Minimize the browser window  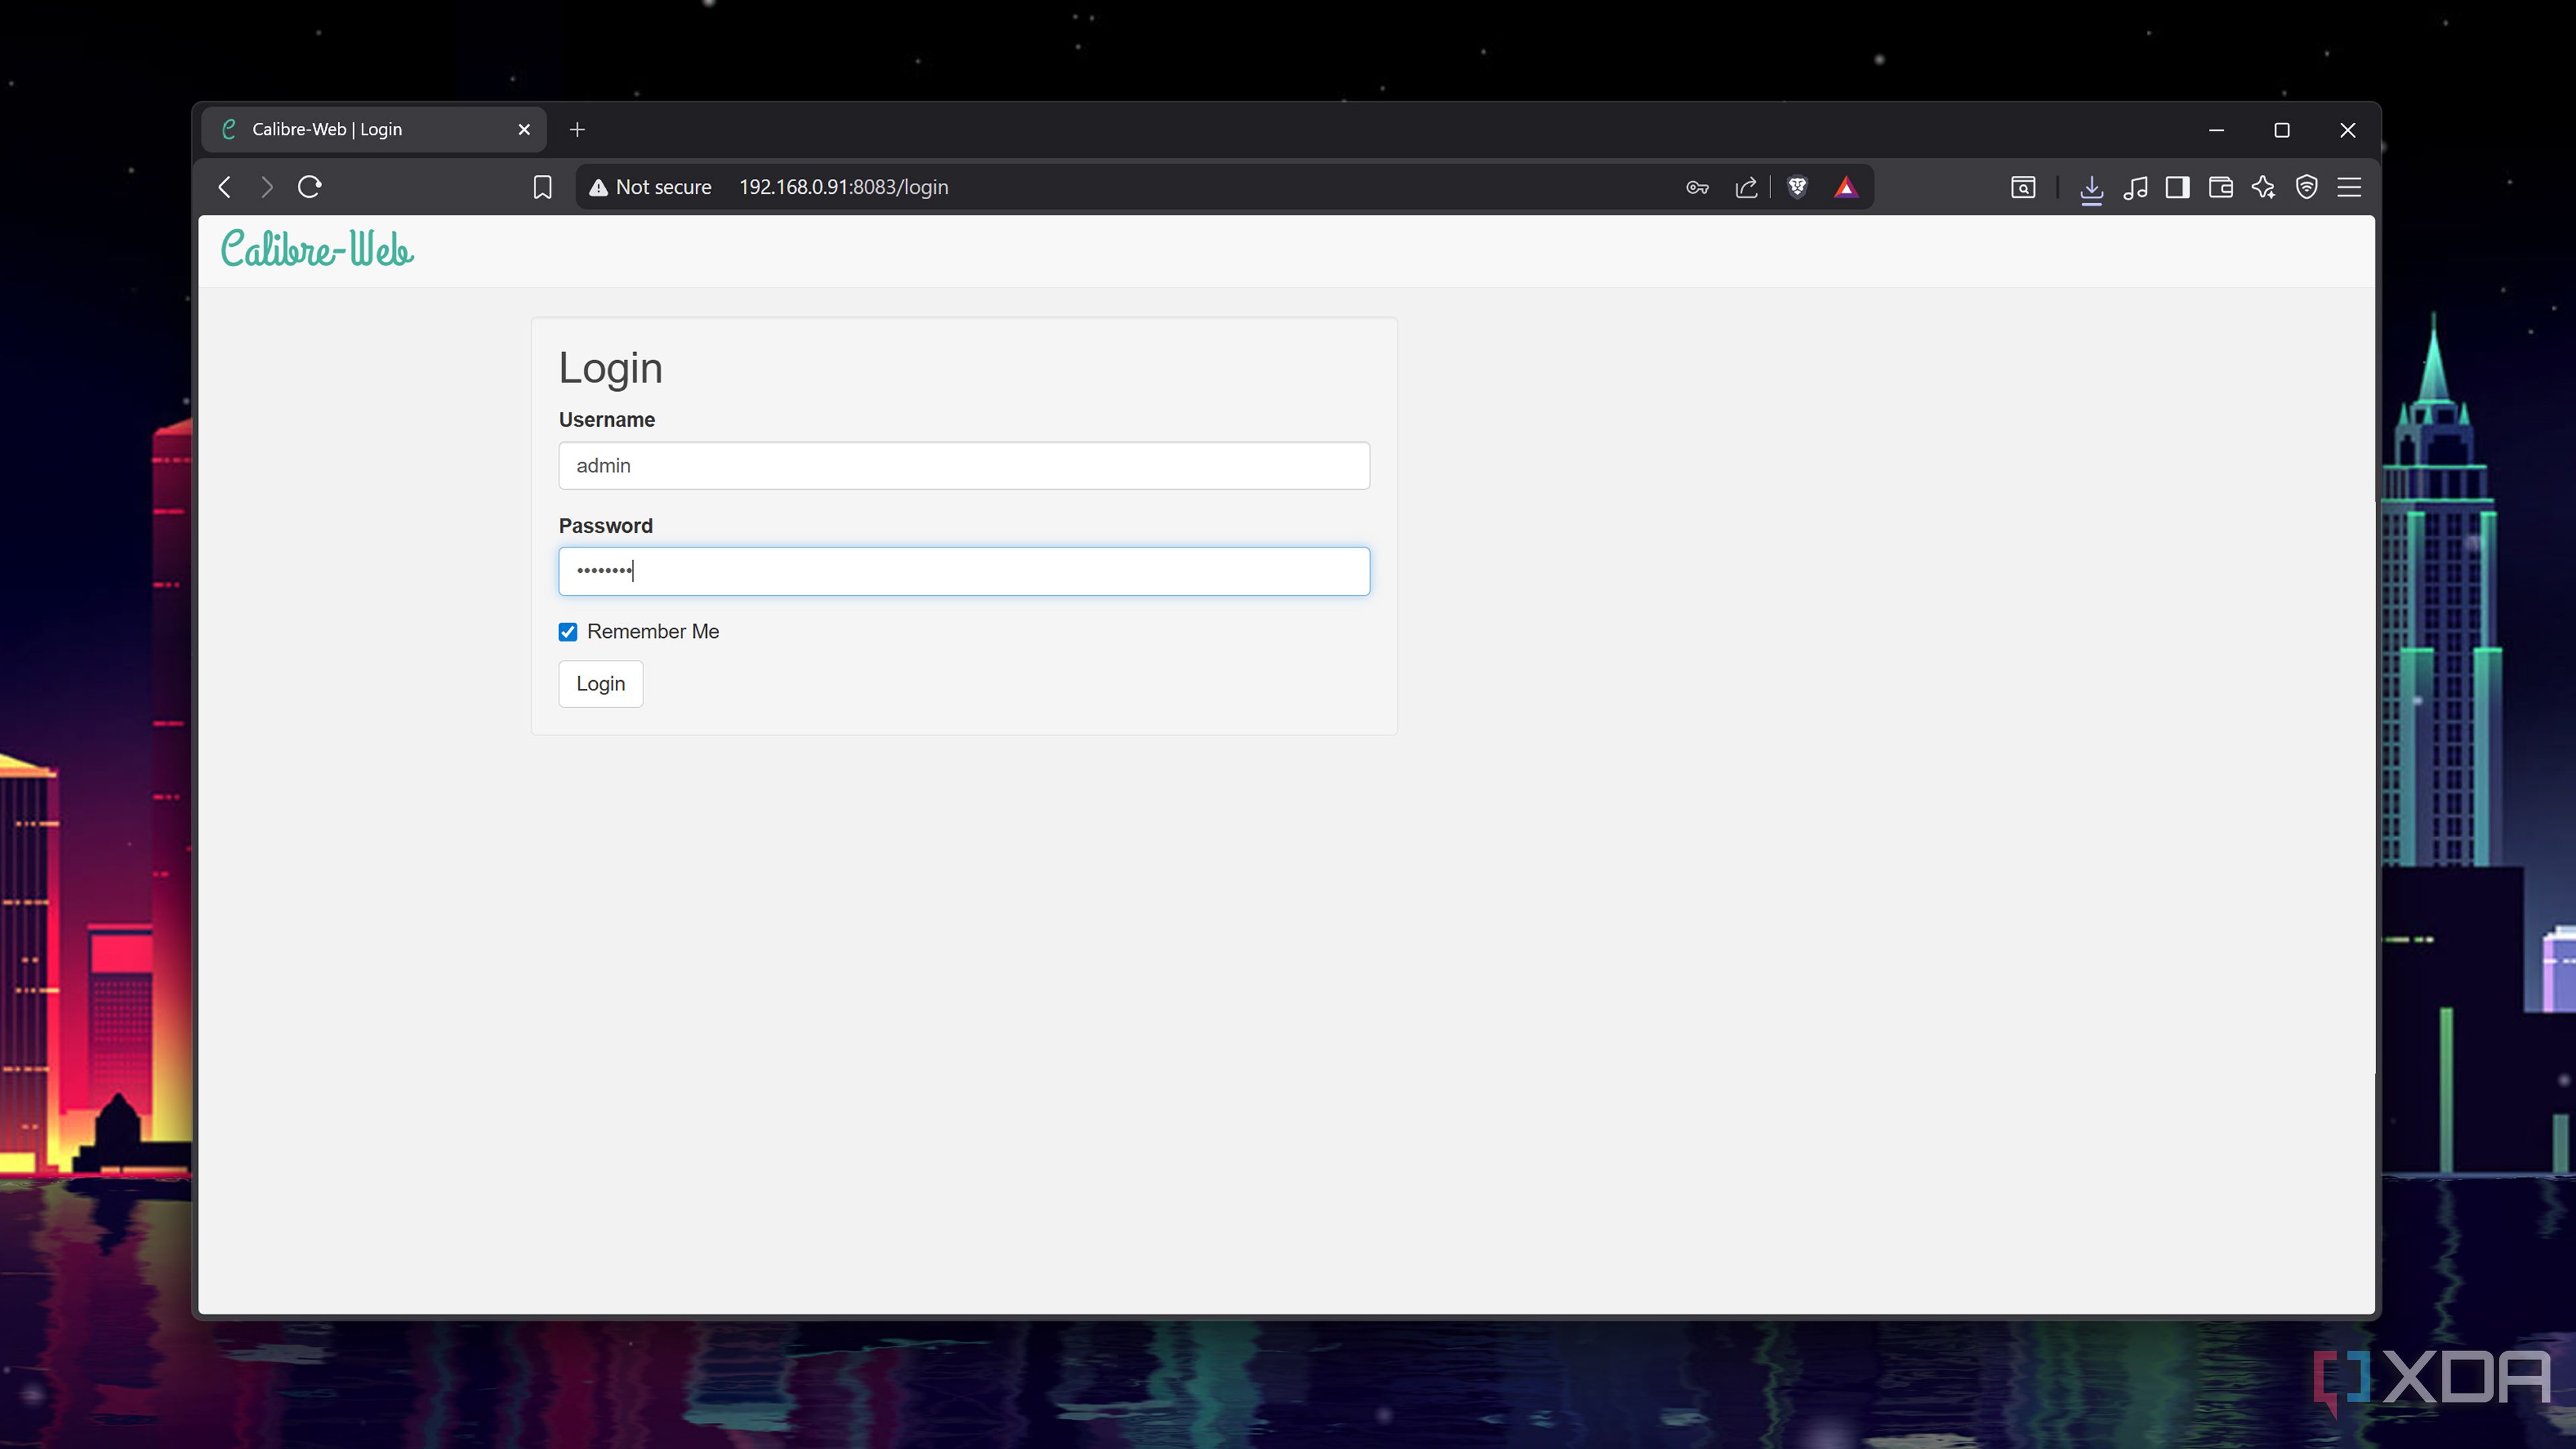(2216, 130)
